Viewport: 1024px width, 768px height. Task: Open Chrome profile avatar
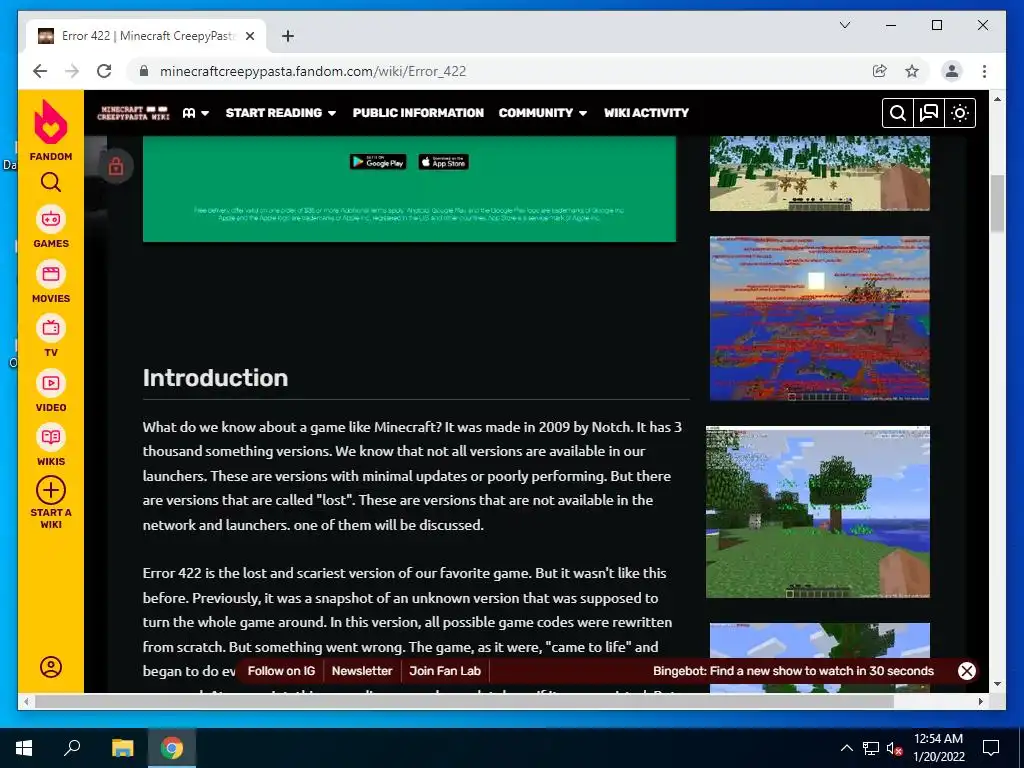click(952, 71)
